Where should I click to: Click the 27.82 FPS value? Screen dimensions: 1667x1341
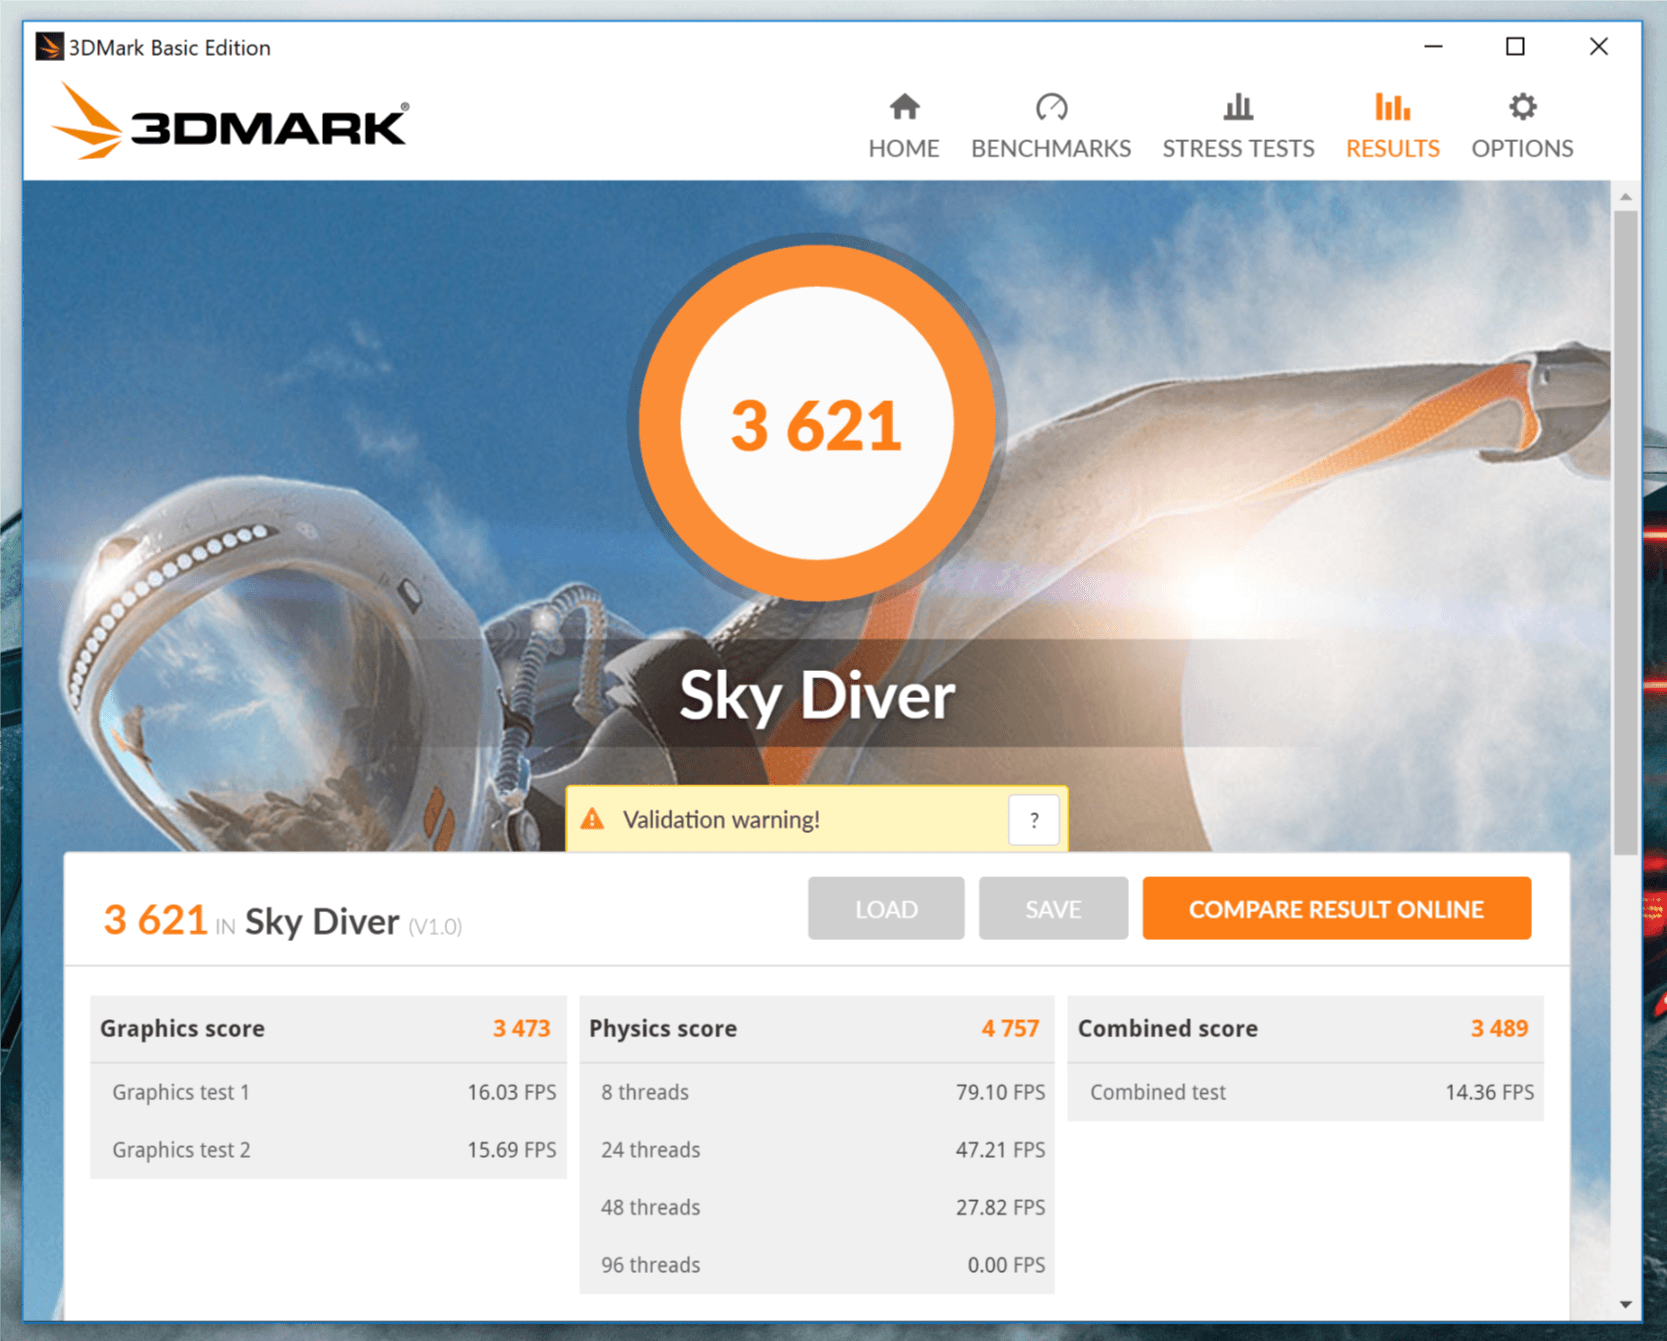point(1000,1207)
